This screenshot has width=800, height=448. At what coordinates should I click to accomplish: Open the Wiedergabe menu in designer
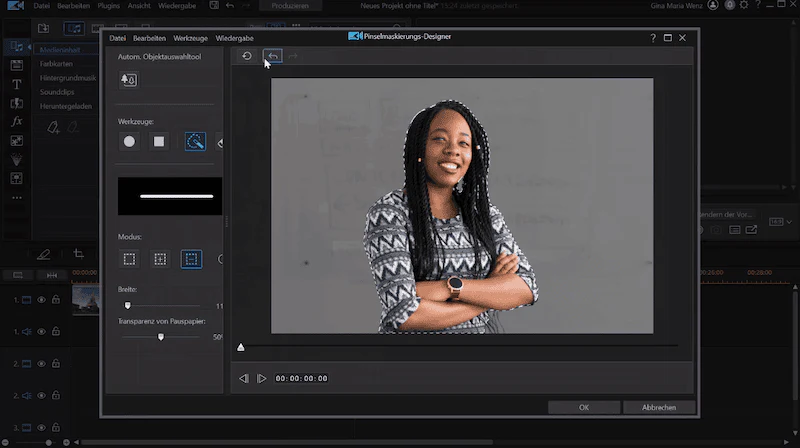click(234, 38)
